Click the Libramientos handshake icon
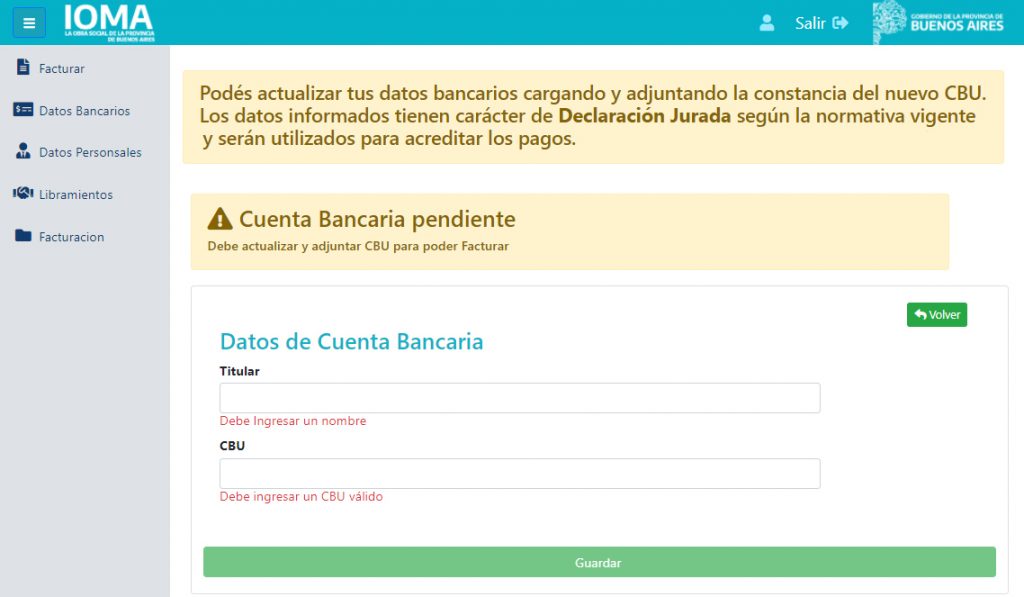 pyautogui.click(x=23, y=194)
